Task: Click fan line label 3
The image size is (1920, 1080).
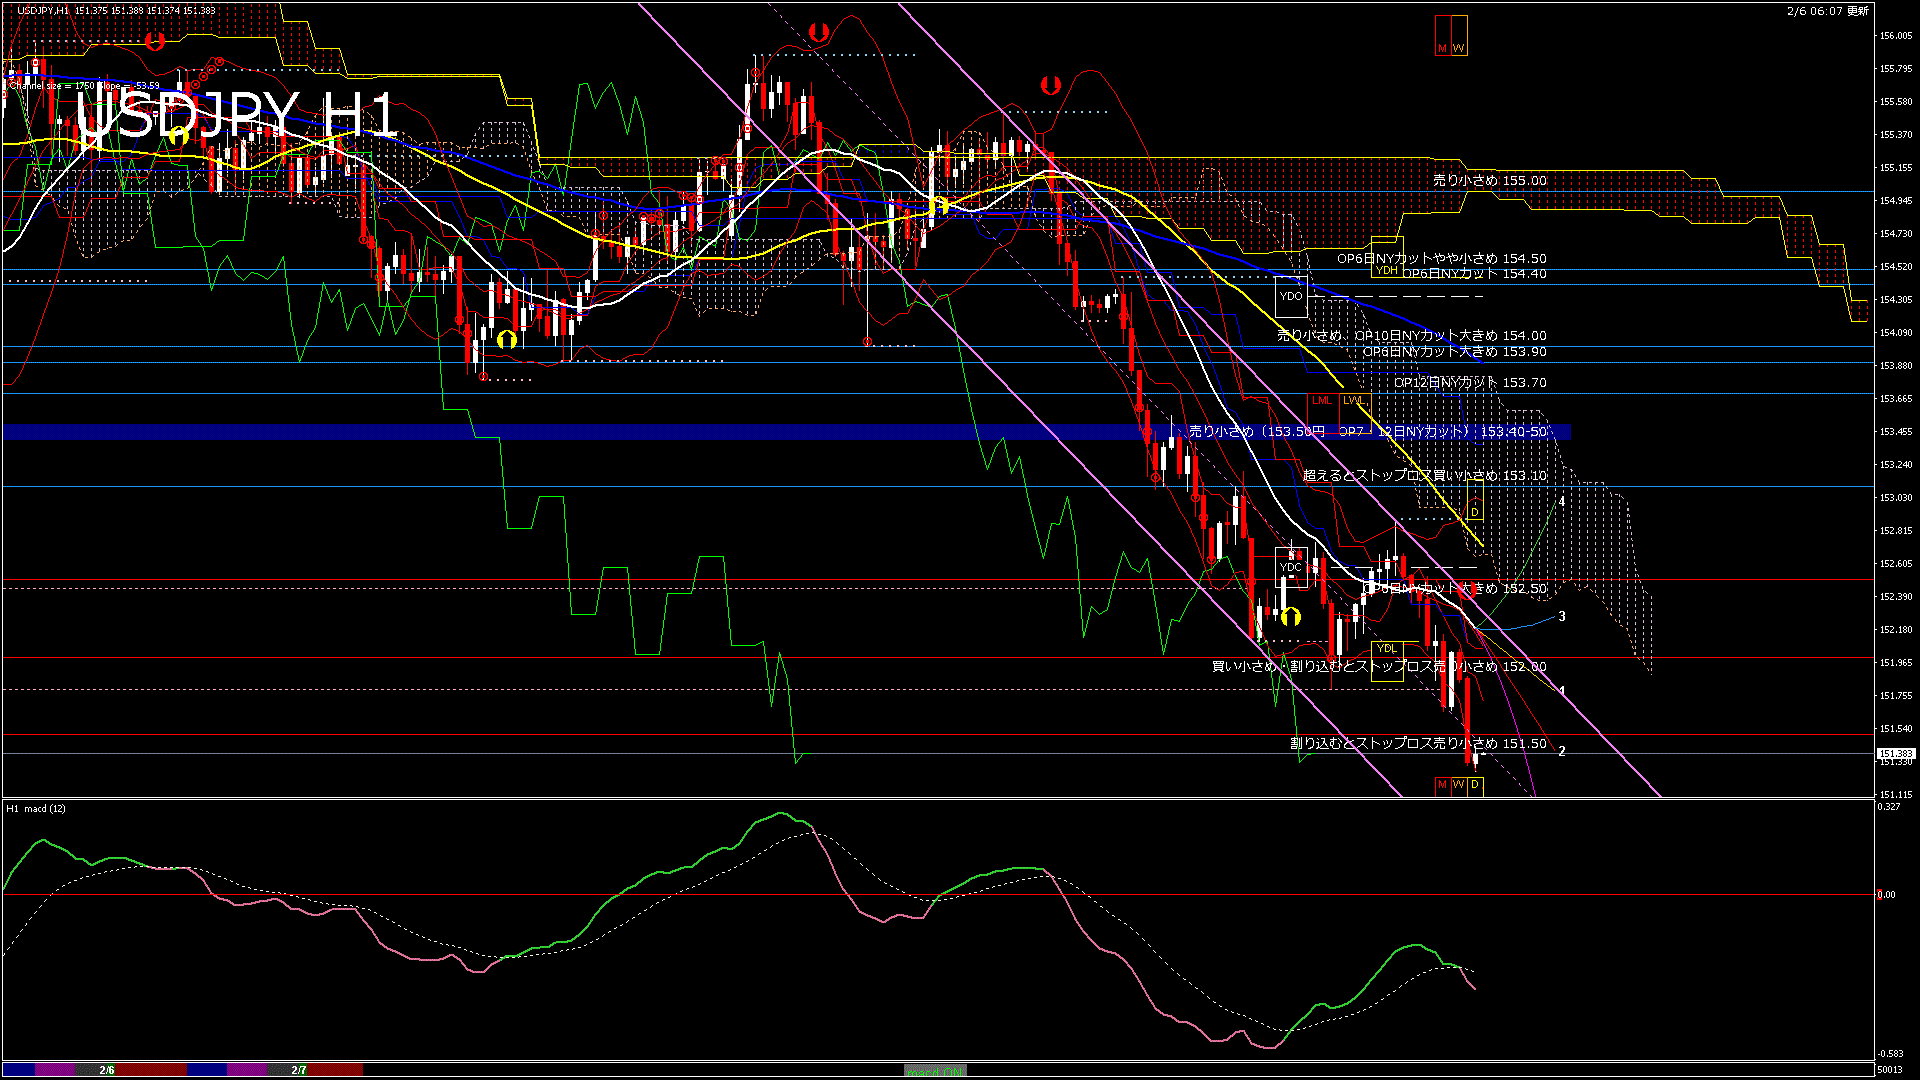Action: 1562,617
